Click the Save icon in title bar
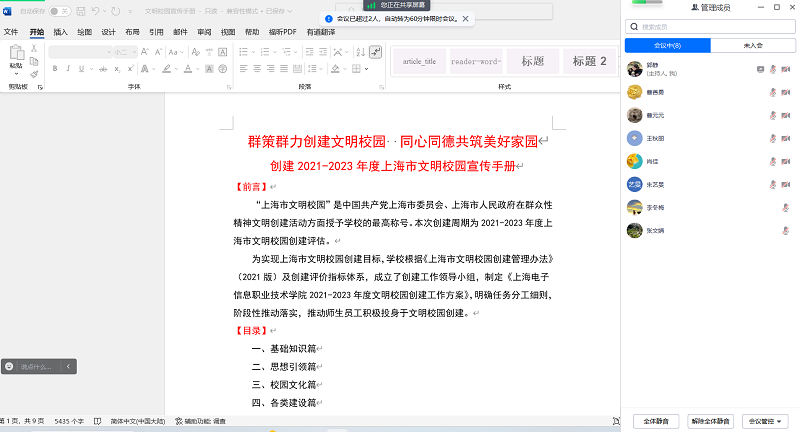800x432 pixels. click(x=79, y=11)
